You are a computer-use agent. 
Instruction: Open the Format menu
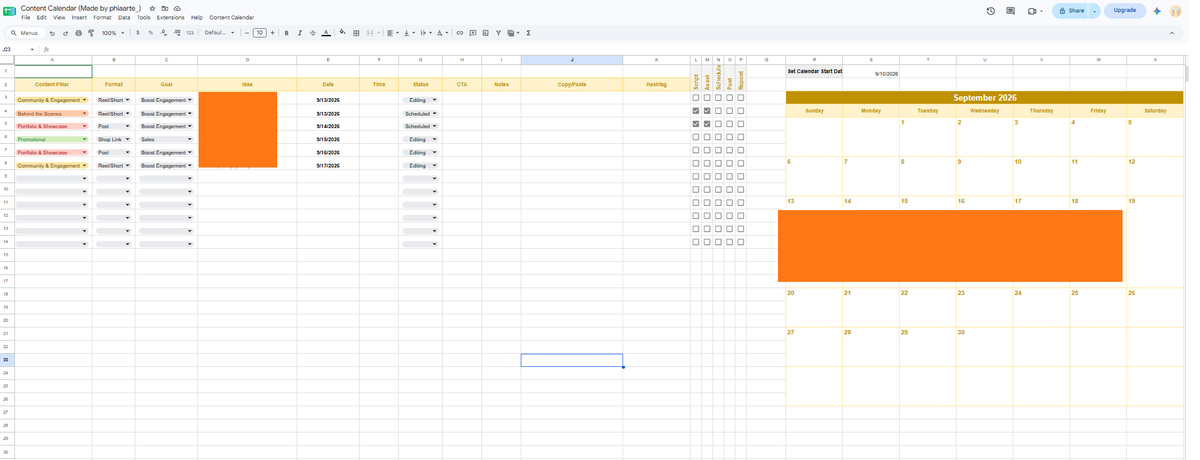pyautogui.click(x=102, y=17)
